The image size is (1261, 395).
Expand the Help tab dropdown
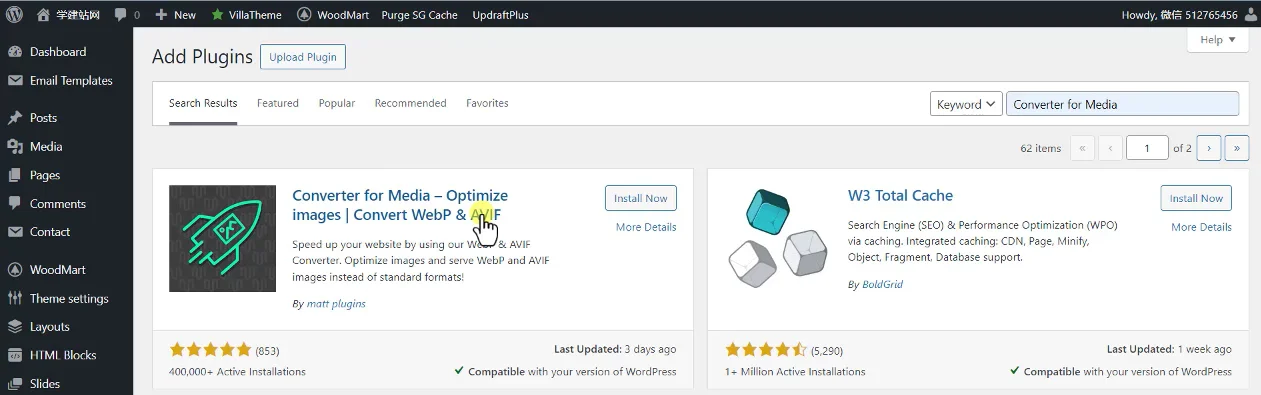pos(1218,40)
